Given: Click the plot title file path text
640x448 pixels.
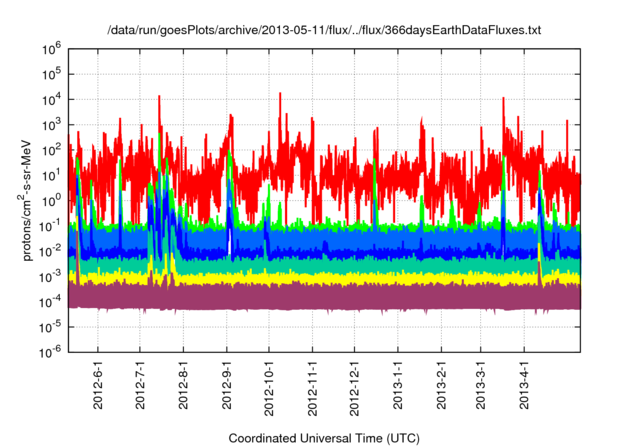Looking at the screenshot, I should 324,30.
